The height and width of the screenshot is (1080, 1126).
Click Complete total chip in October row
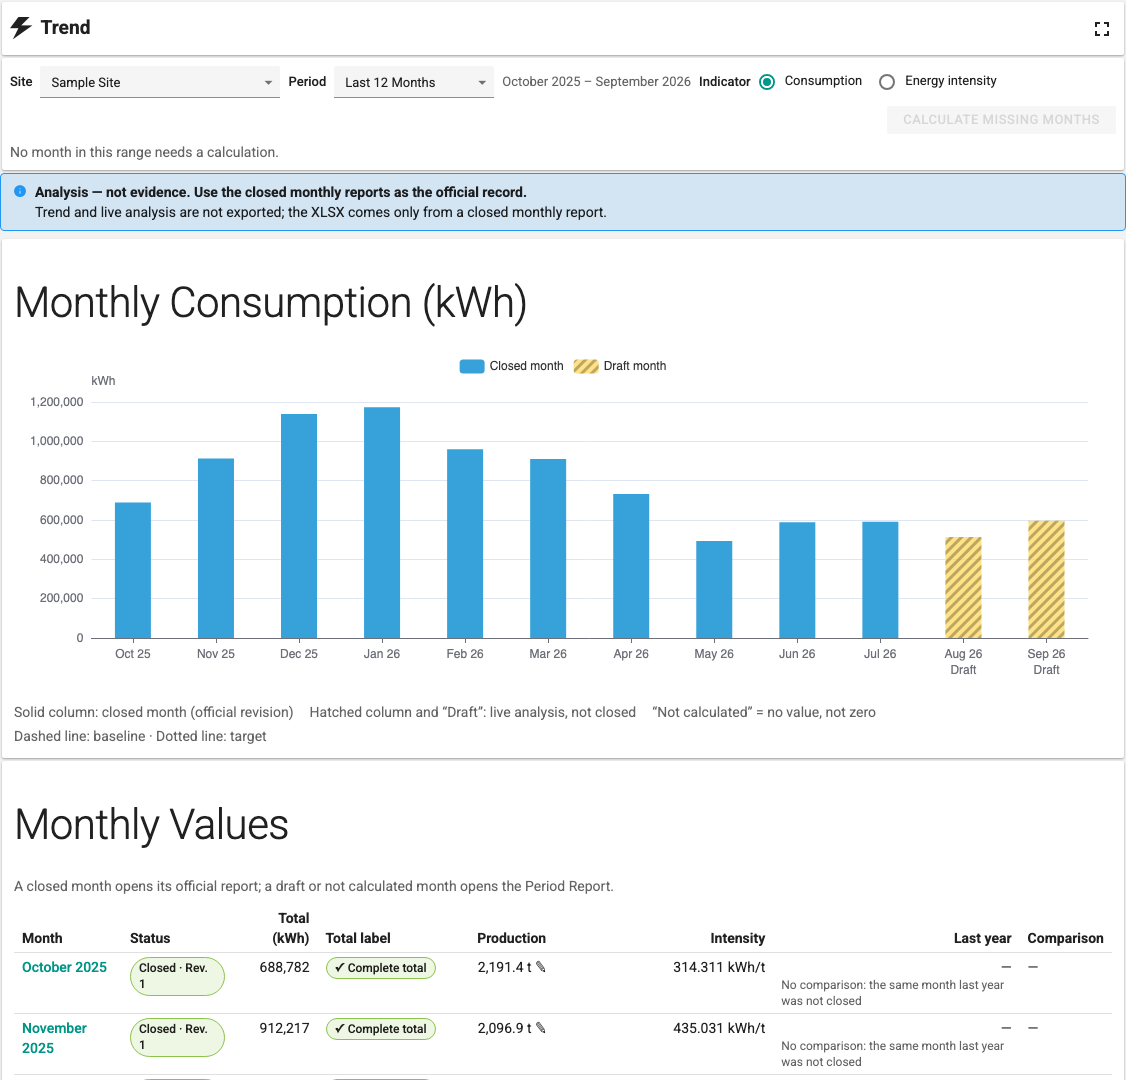click(x=381, y=967)
